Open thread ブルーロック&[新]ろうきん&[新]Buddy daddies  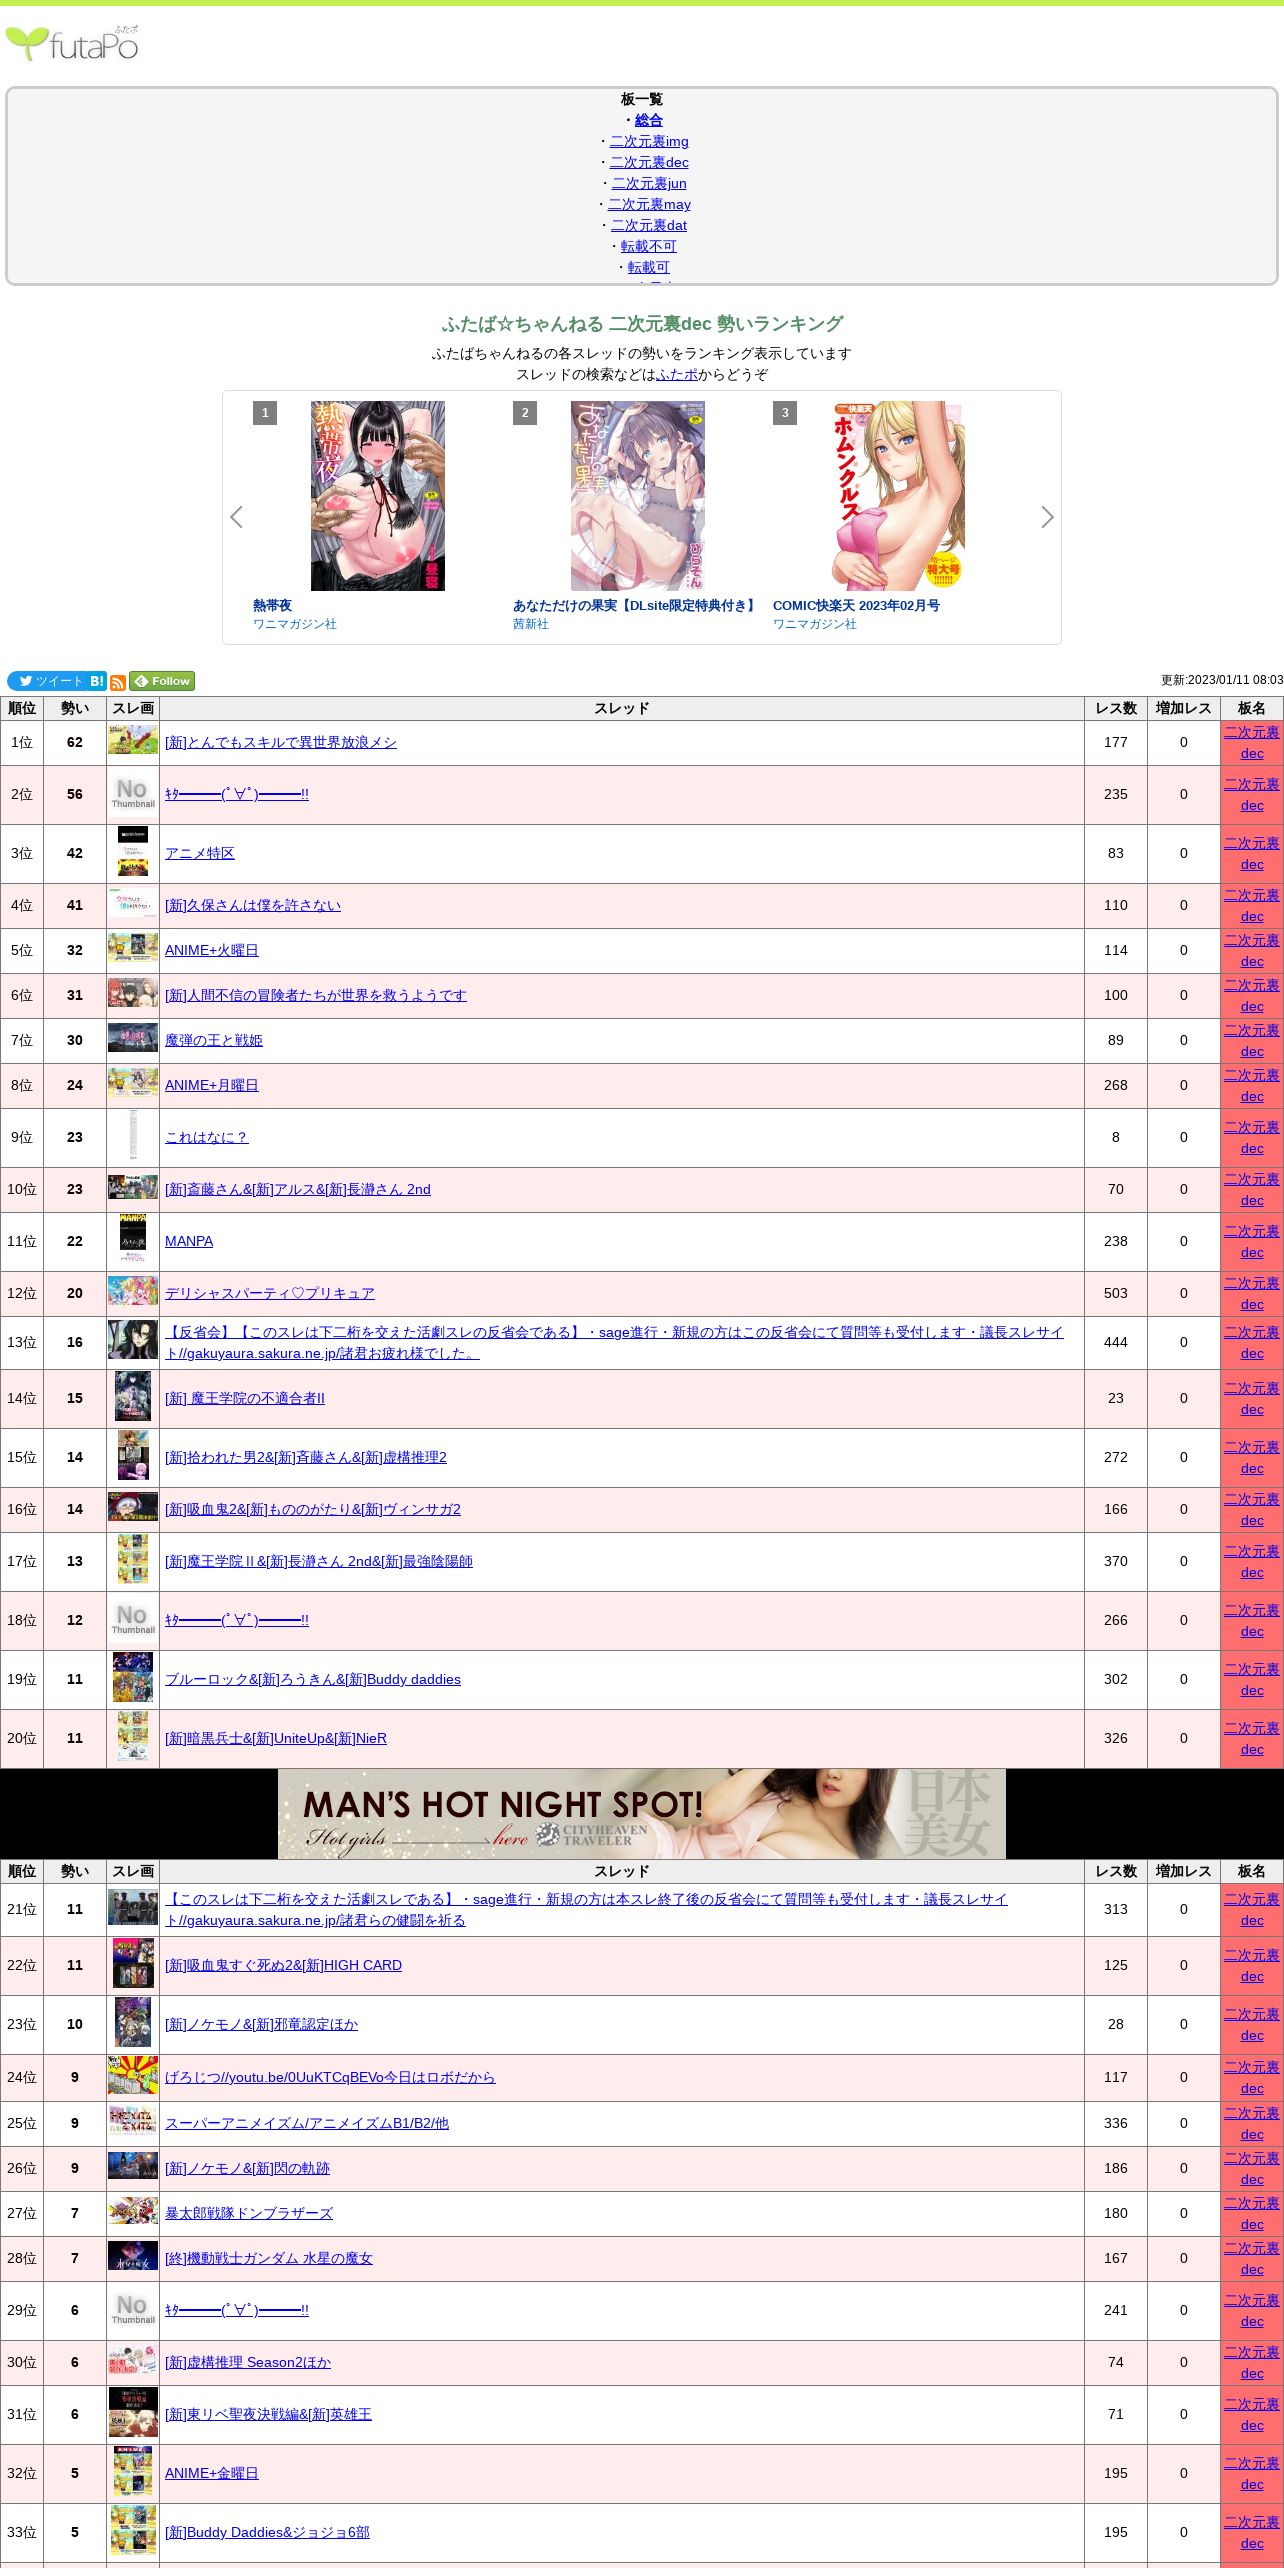click(313, 1679)
